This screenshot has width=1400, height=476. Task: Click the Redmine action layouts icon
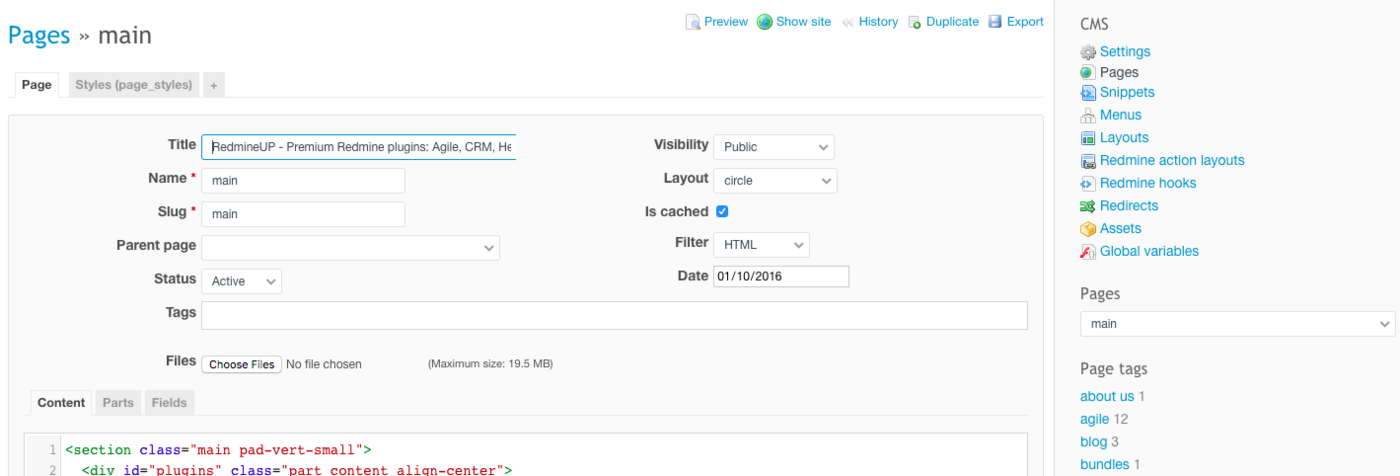pyautogui.click(x=1088, y=161)
